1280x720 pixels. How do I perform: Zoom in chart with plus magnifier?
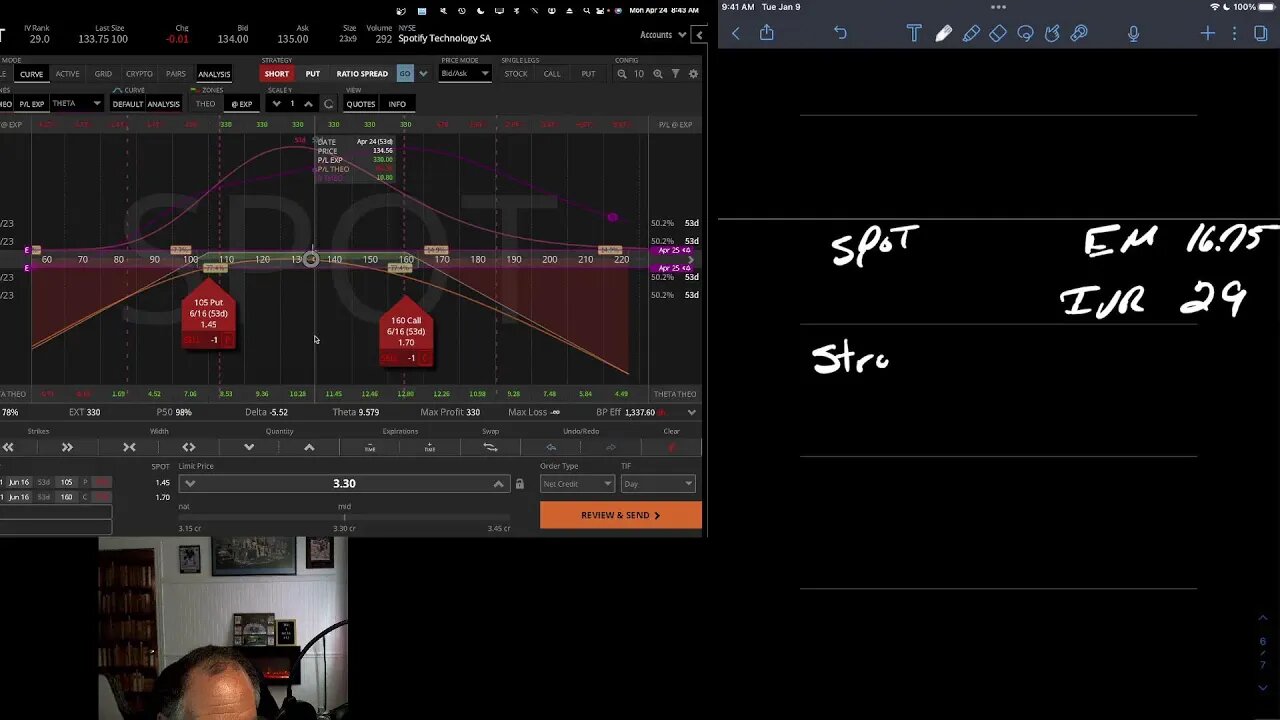pyautogui.click(x=657, y=74)
